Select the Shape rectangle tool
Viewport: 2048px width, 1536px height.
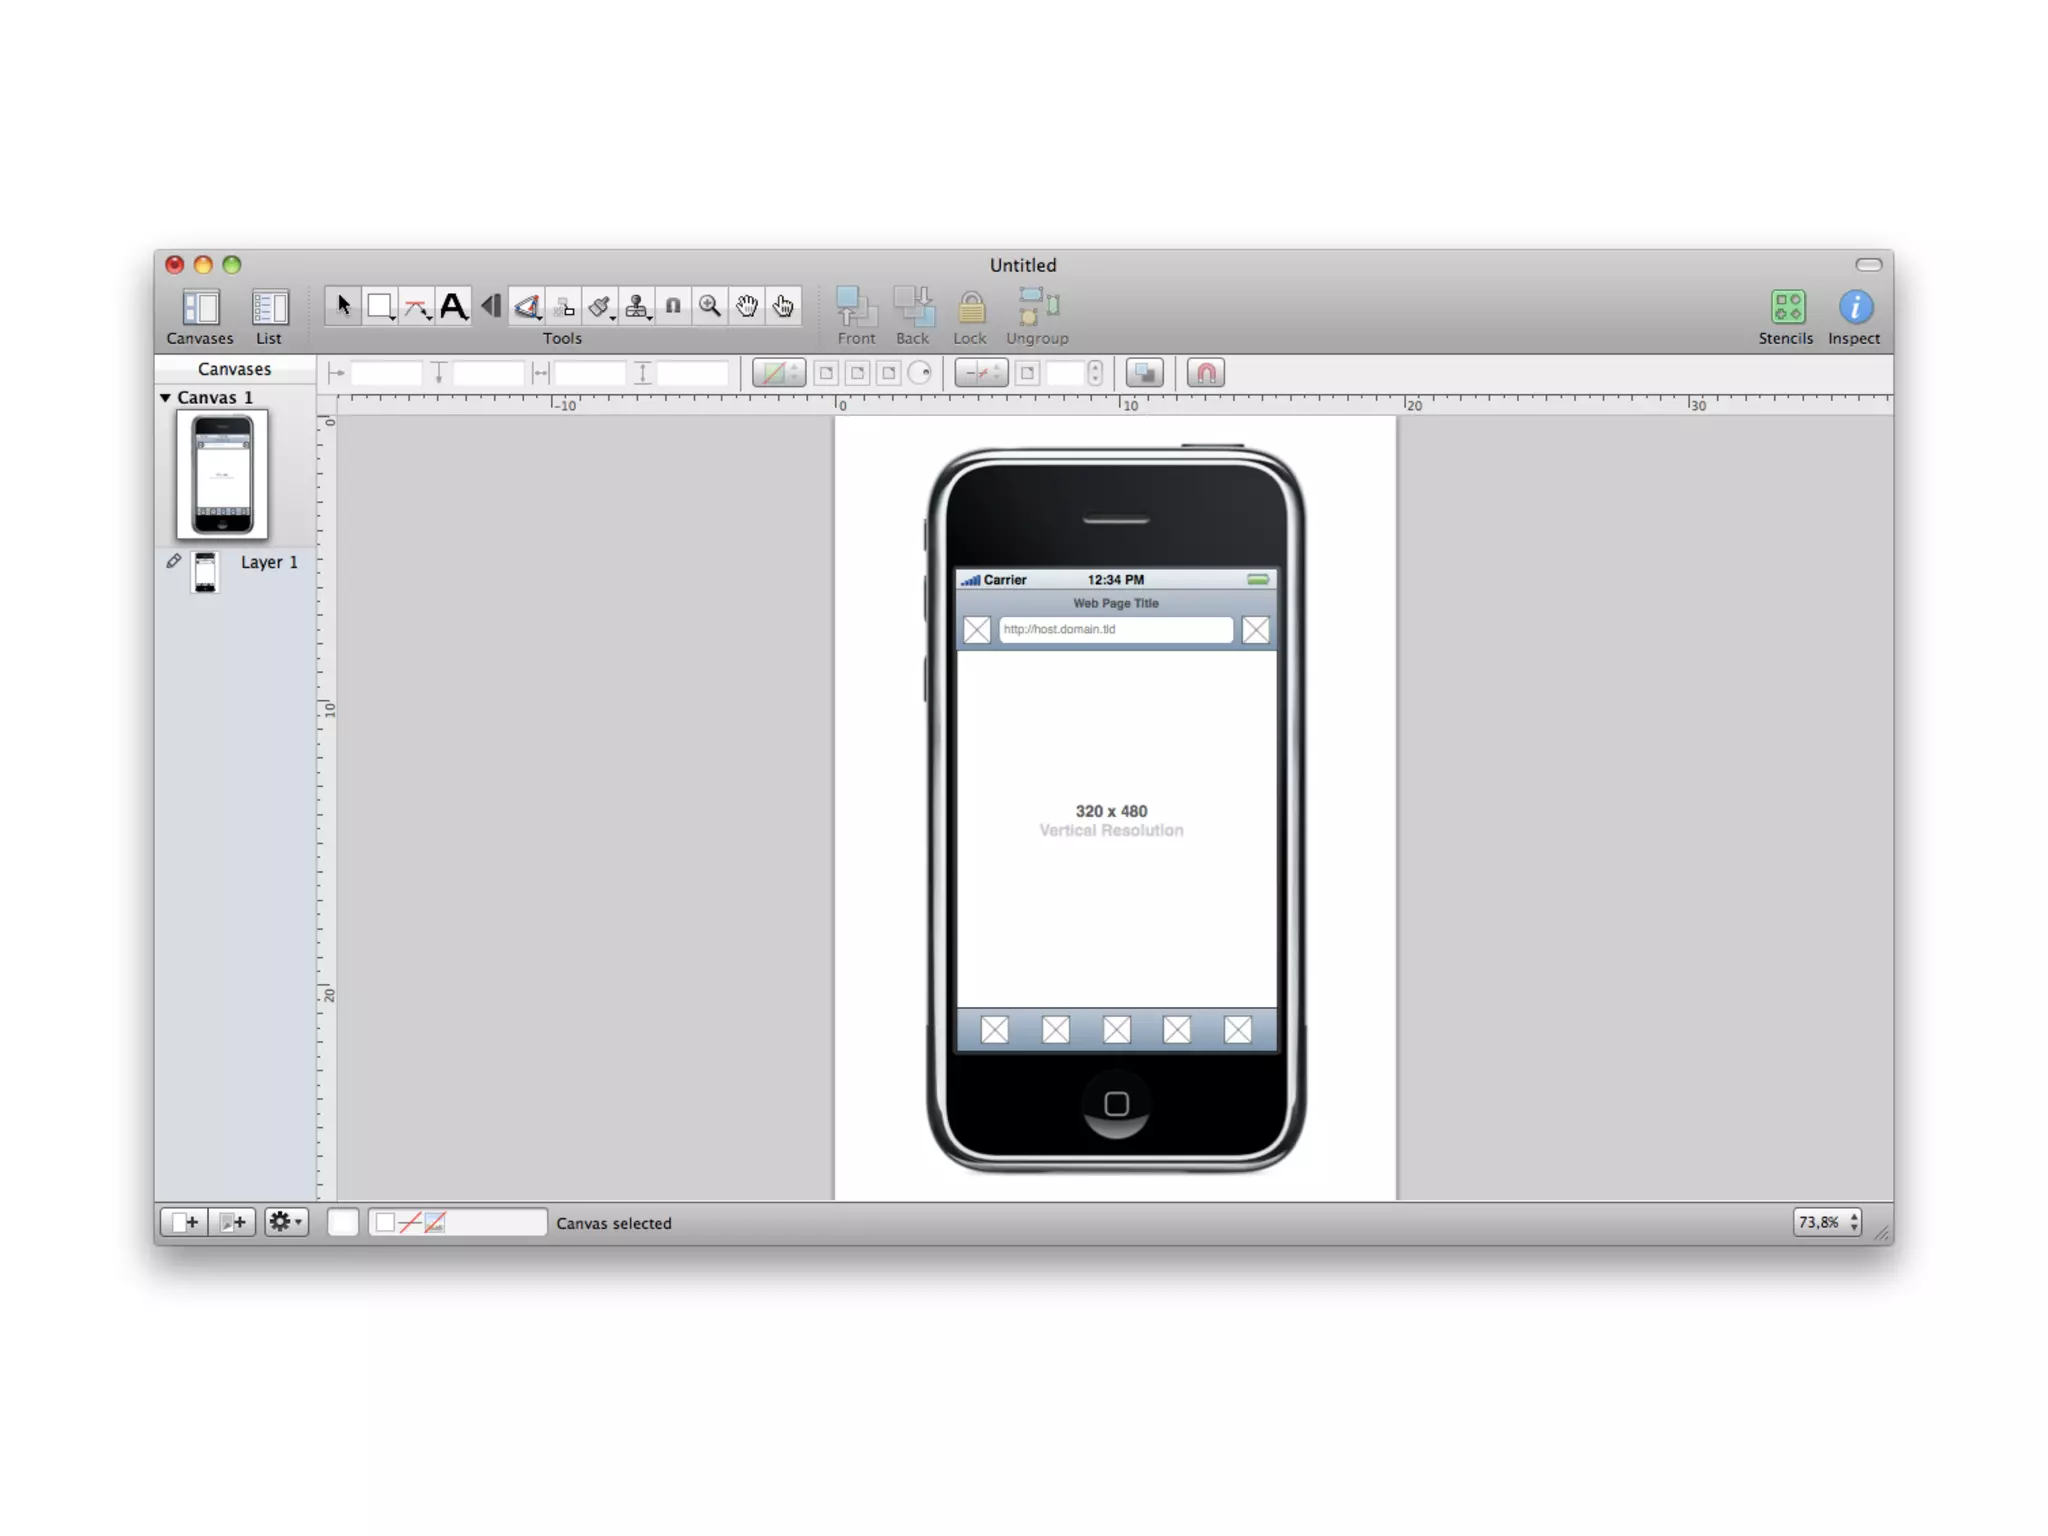click(x=380, y=306)
